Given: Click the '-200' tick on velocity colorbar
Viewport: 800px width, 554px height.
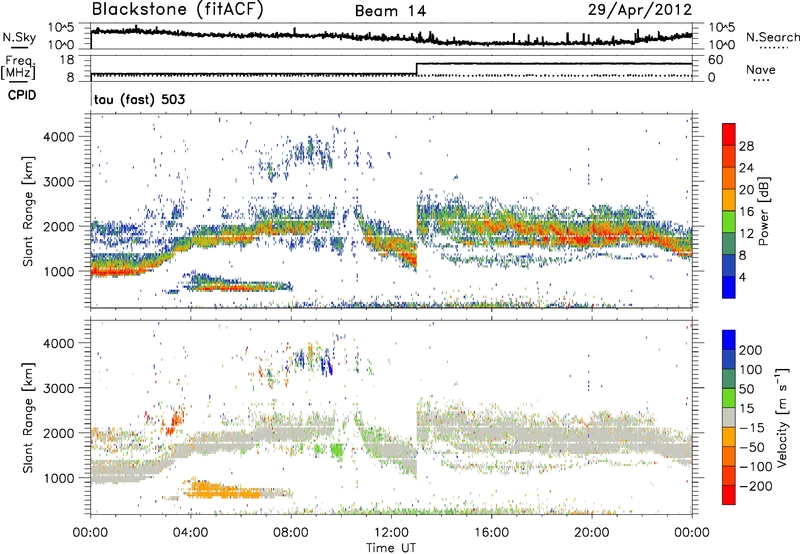Looking at the screenshot, I should [x=756, y=486].
